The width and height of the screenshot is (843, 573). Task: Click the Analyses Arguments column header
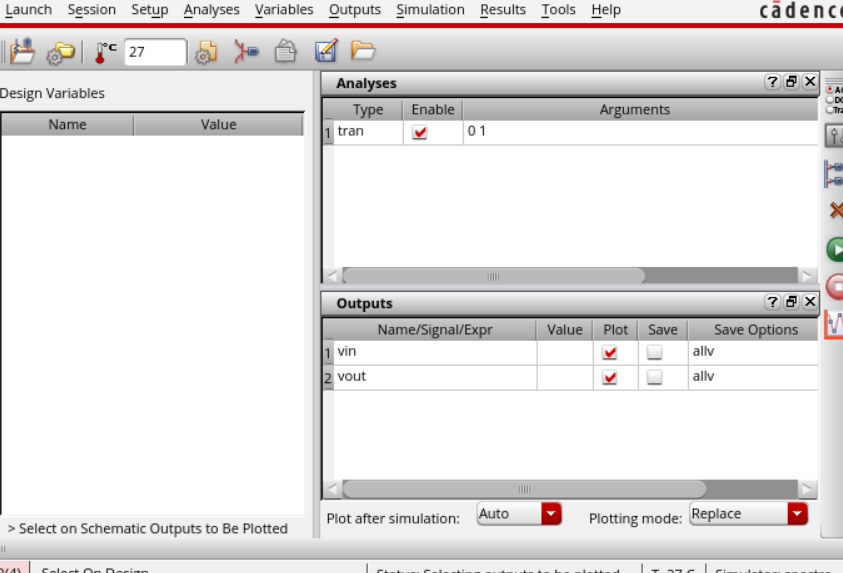click(634, 110)
